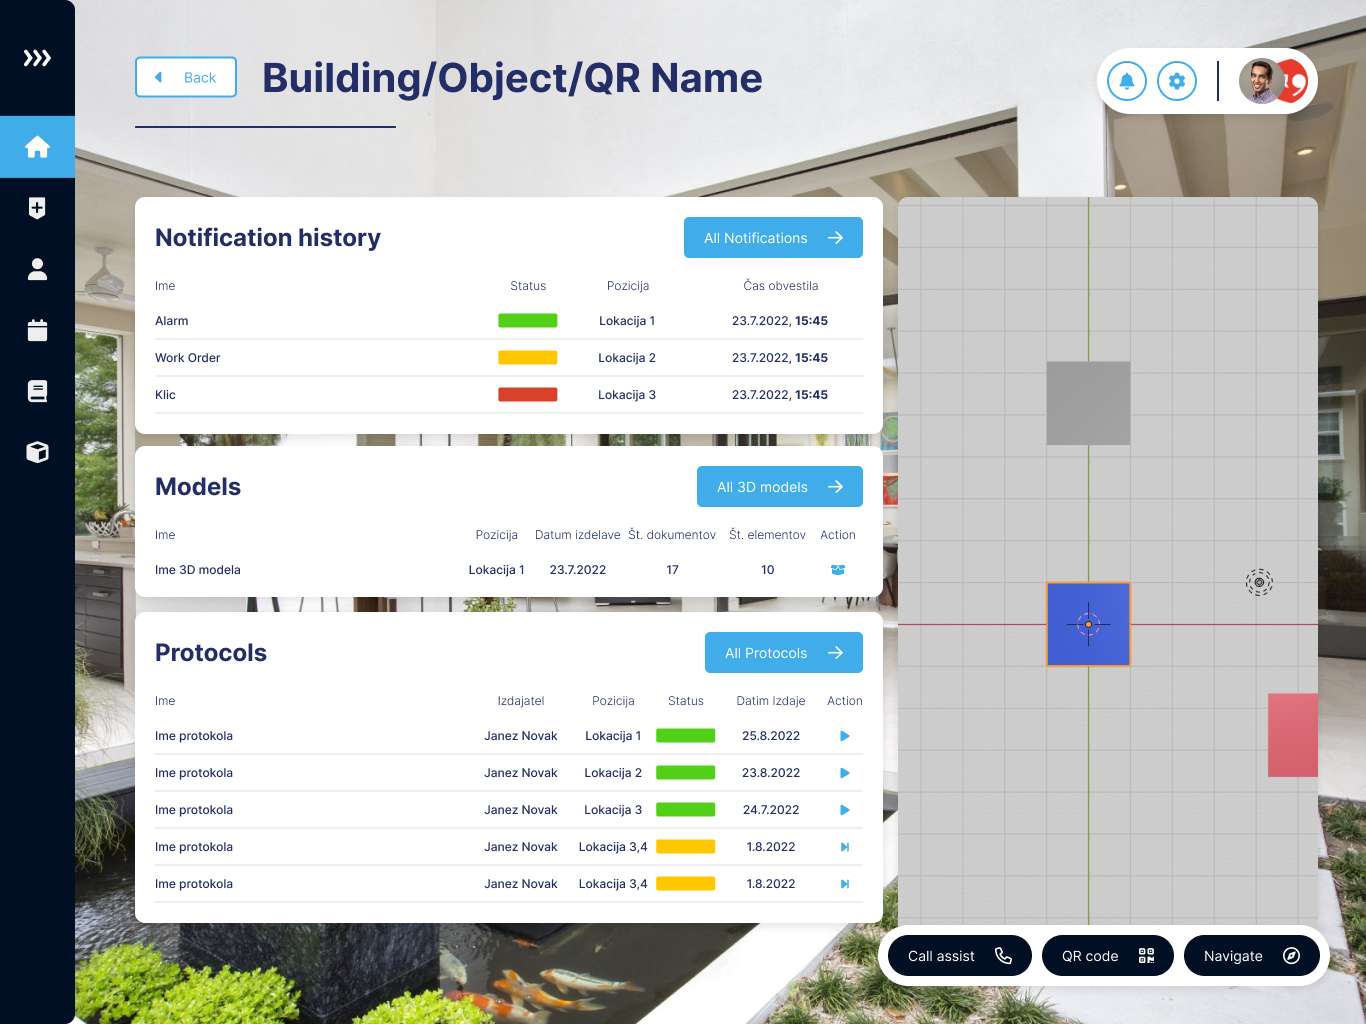Open All Protocols list
This screenshot has height=1024, width=1366.
click(783, 653)
